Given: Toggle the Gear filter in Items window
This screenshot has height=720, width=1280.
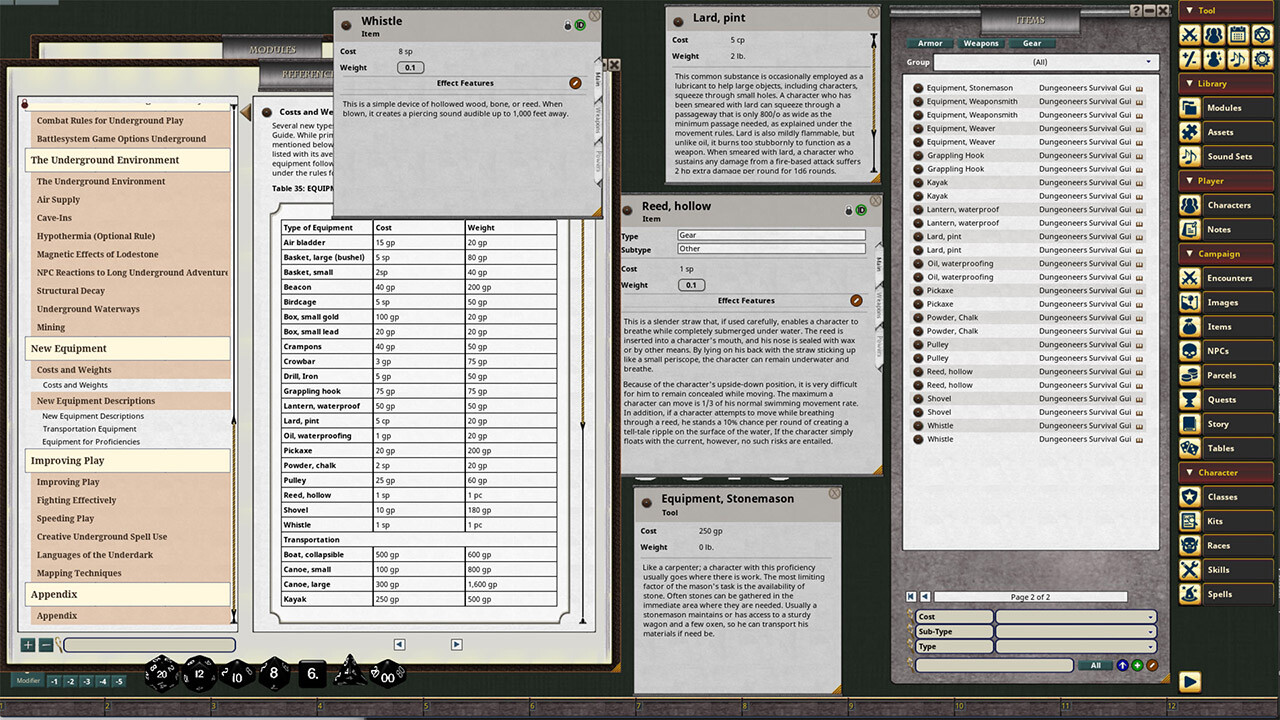Looking at the screenshot, I should [1031, 43].
